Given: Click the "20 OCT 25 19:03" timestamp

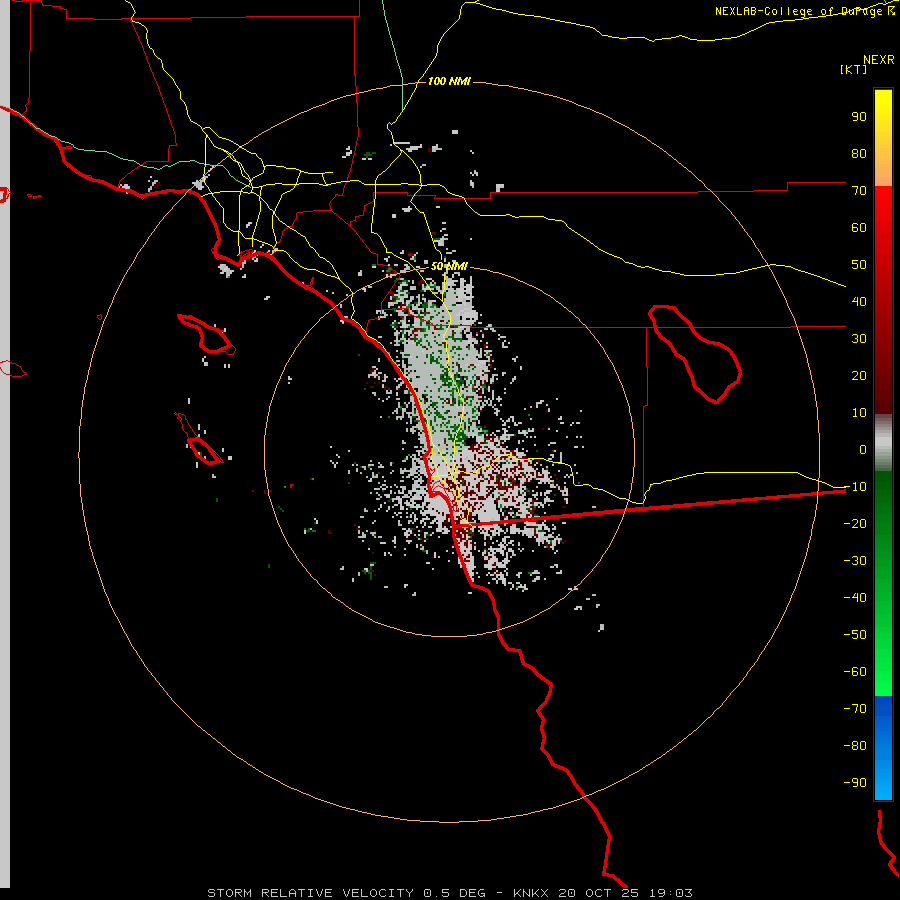Looking at the screenshot, I should click(625, 893).
